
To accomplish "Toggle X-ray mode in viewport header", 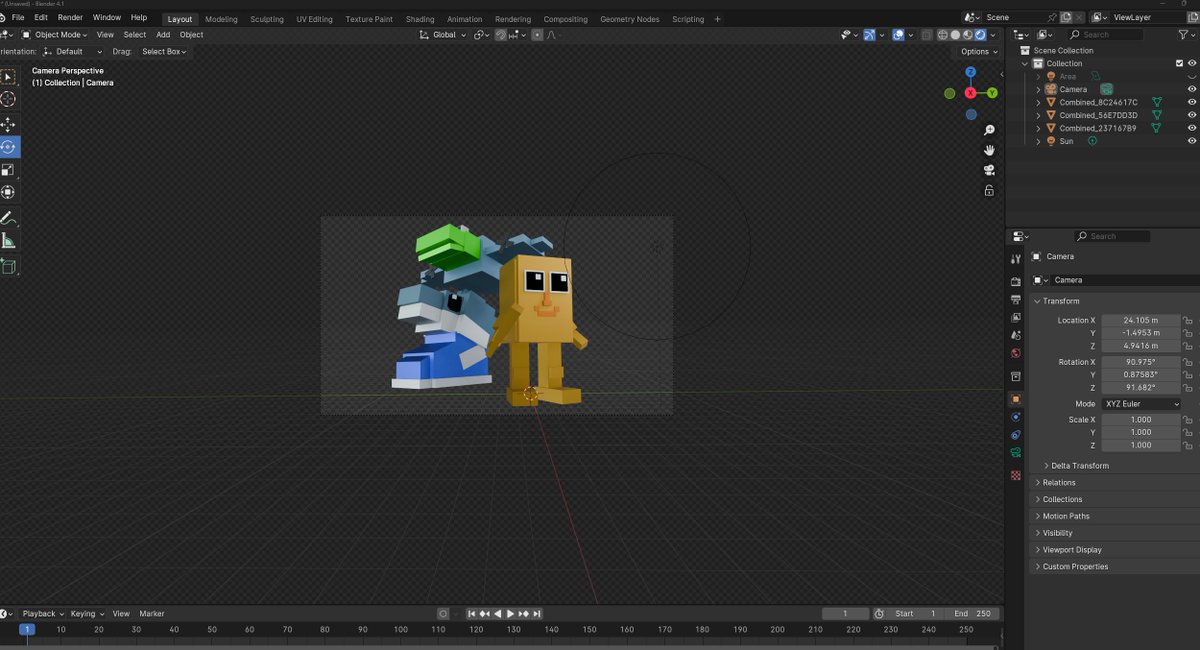I will (926, 35).
